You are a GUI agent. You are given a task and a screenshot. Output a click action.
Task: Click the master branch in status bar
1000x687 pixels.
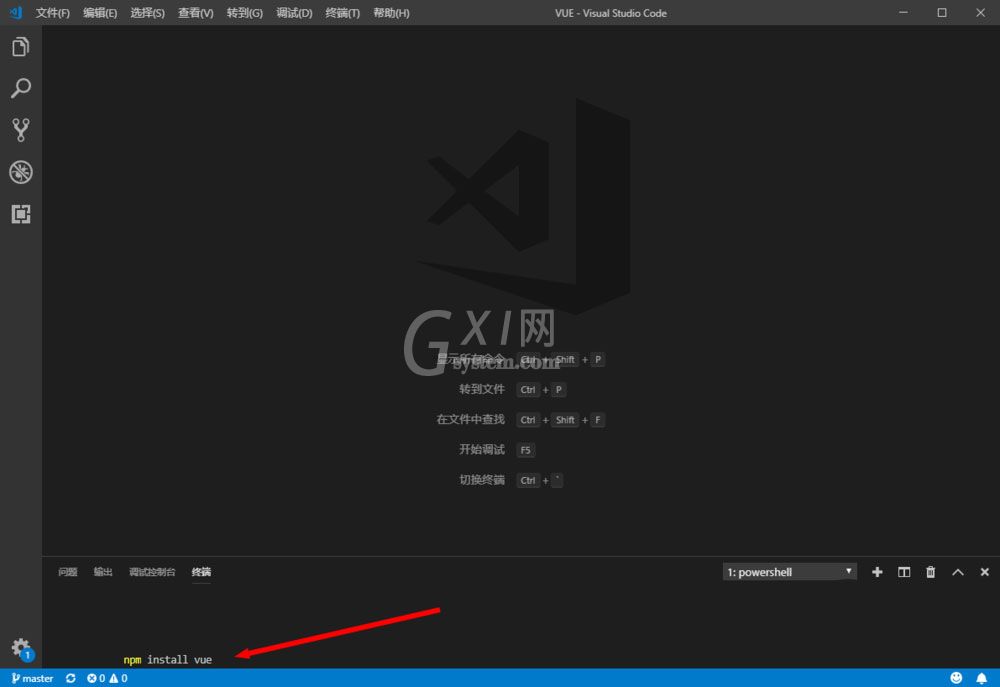[x=32, y=678]
